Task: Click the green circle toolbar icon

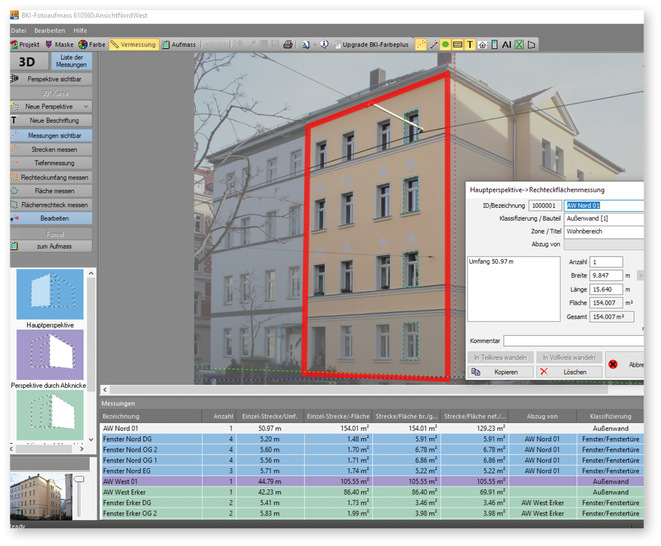Action: pos(444,45)
